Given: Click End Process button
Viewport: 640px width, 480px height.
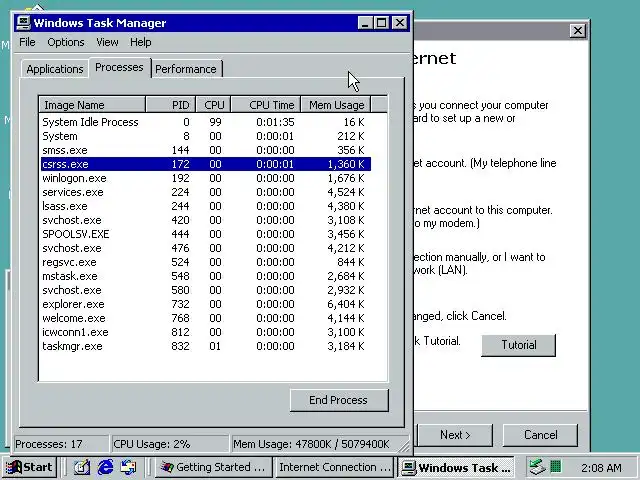Looking at the screenshot, I should (x=339, y=400).
